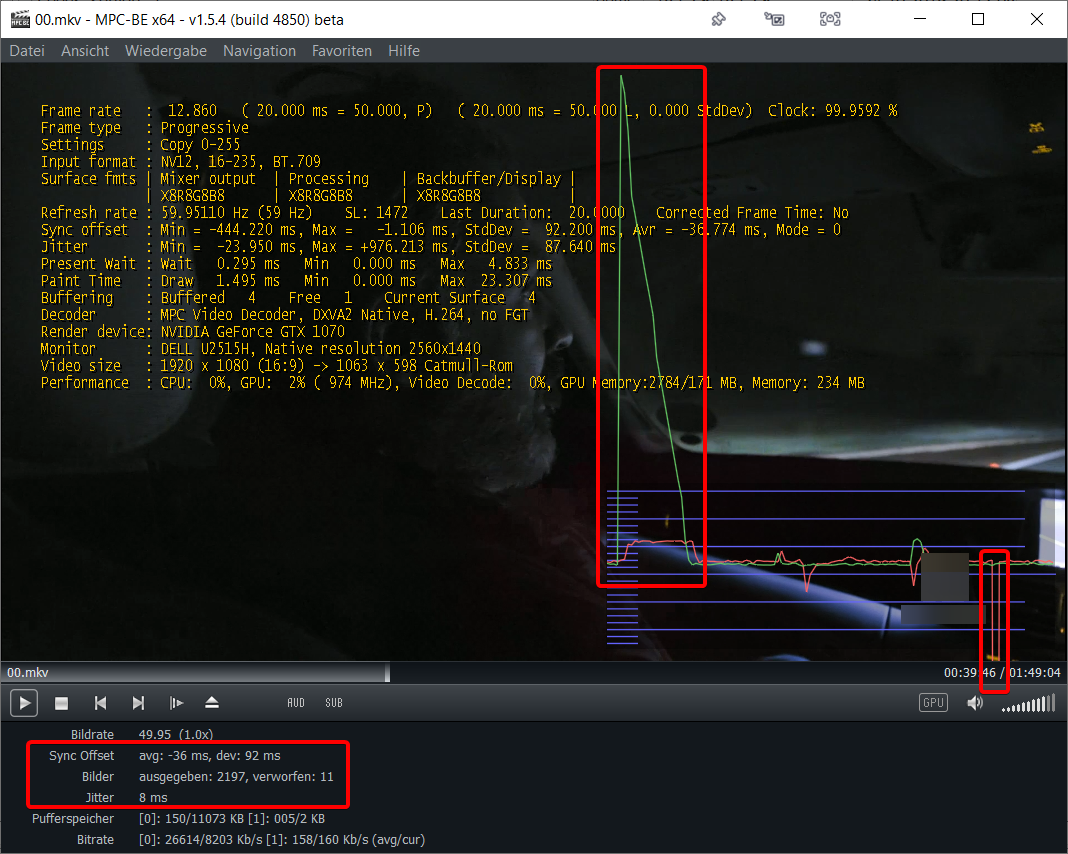This screenshot has height=854, width=1068.
Task: Click the total duration 01:49:04 display
Action: point(1035,673)
